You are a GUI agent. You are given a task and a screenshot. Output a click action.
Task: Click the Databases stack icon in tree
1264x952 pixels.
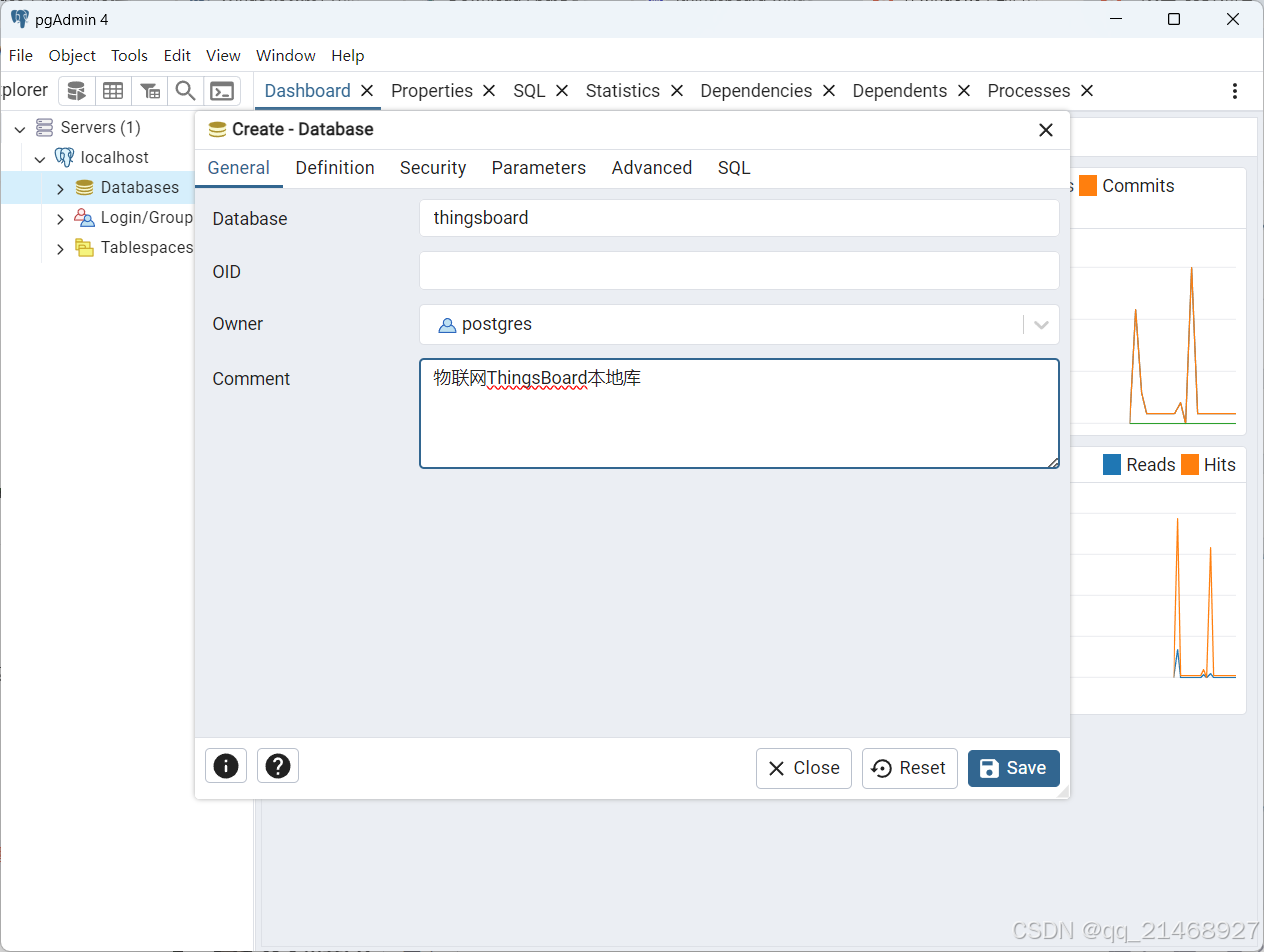tap(84, 187)
